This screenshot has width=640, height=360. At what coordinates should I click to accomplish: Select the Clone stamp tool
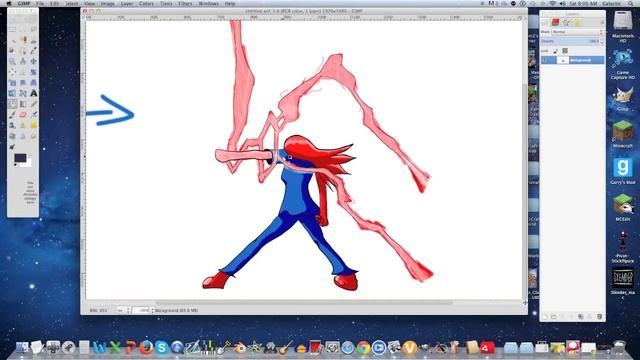click(23, 125)
